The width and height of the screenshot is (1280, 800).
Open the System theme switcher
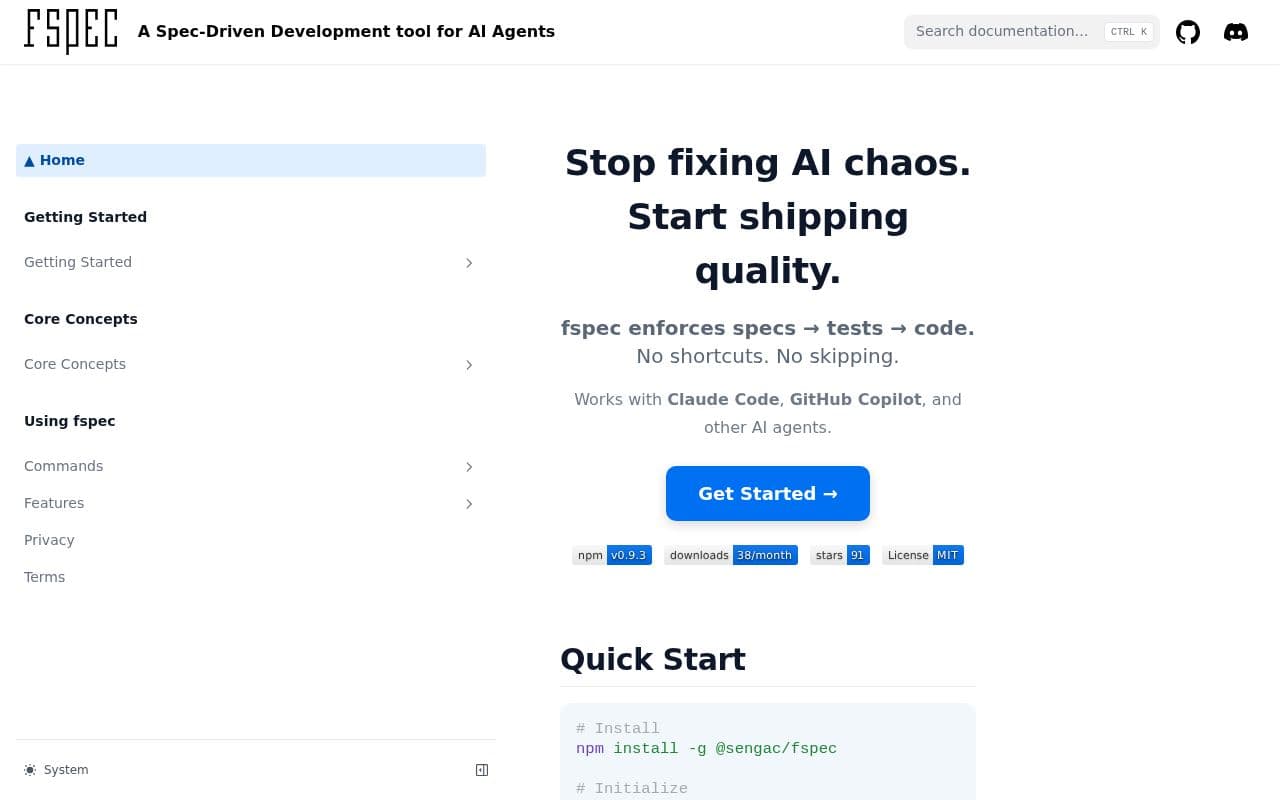point(57,770)
